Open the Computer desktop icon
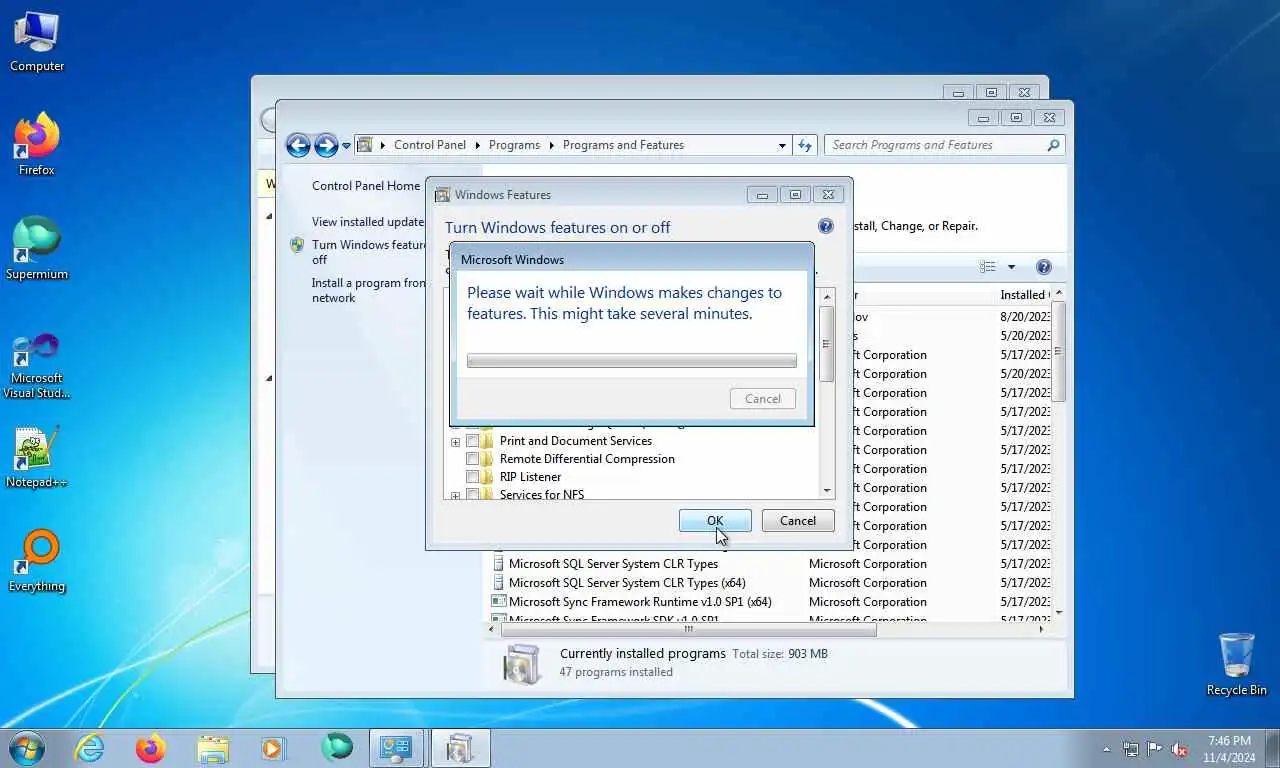The height and width of the screenshot is (768, 1280). (x=37, y=42)
